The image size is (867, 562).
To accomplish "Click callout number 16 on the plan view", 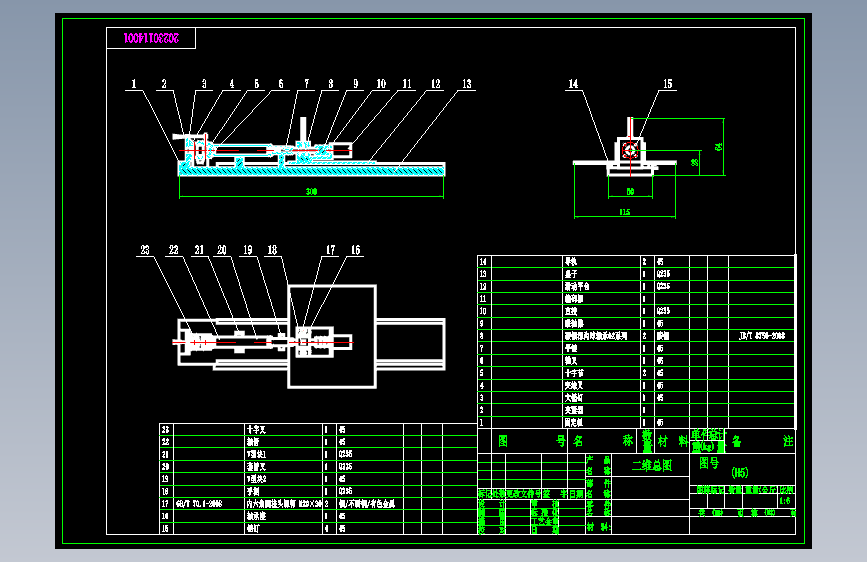I will pos(355,250).
